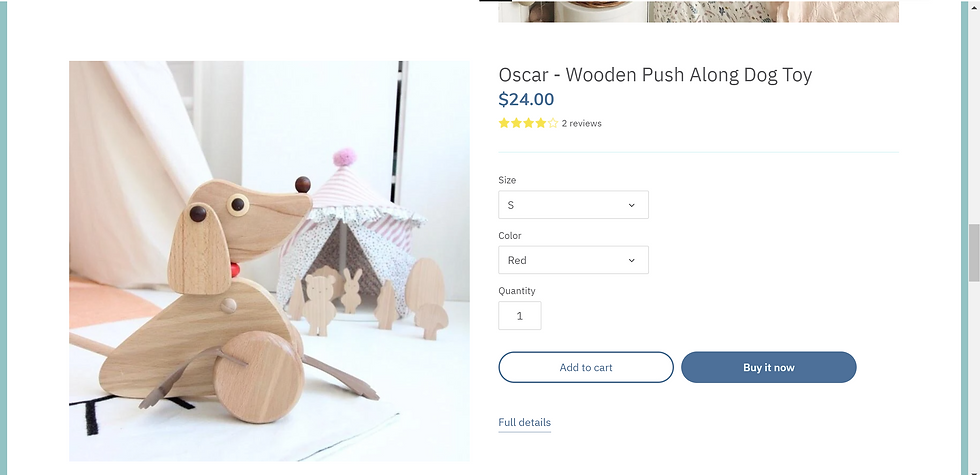
Task: Open the Size dropdown showing S
Action: point(573,205)
